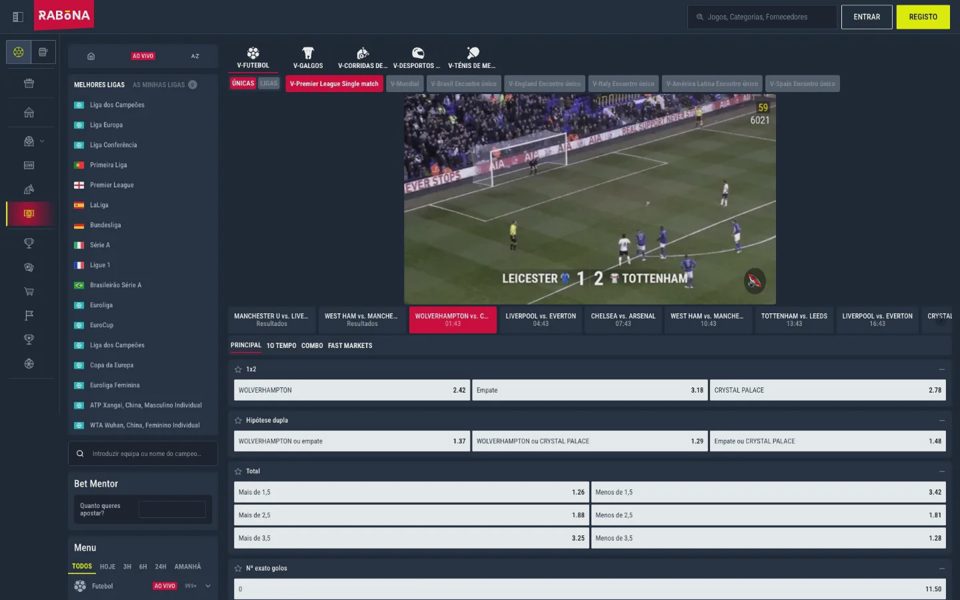Select the Liverpool vs. Everton 04:43 match
Screen dimensions: 960x600
[541, 320]
